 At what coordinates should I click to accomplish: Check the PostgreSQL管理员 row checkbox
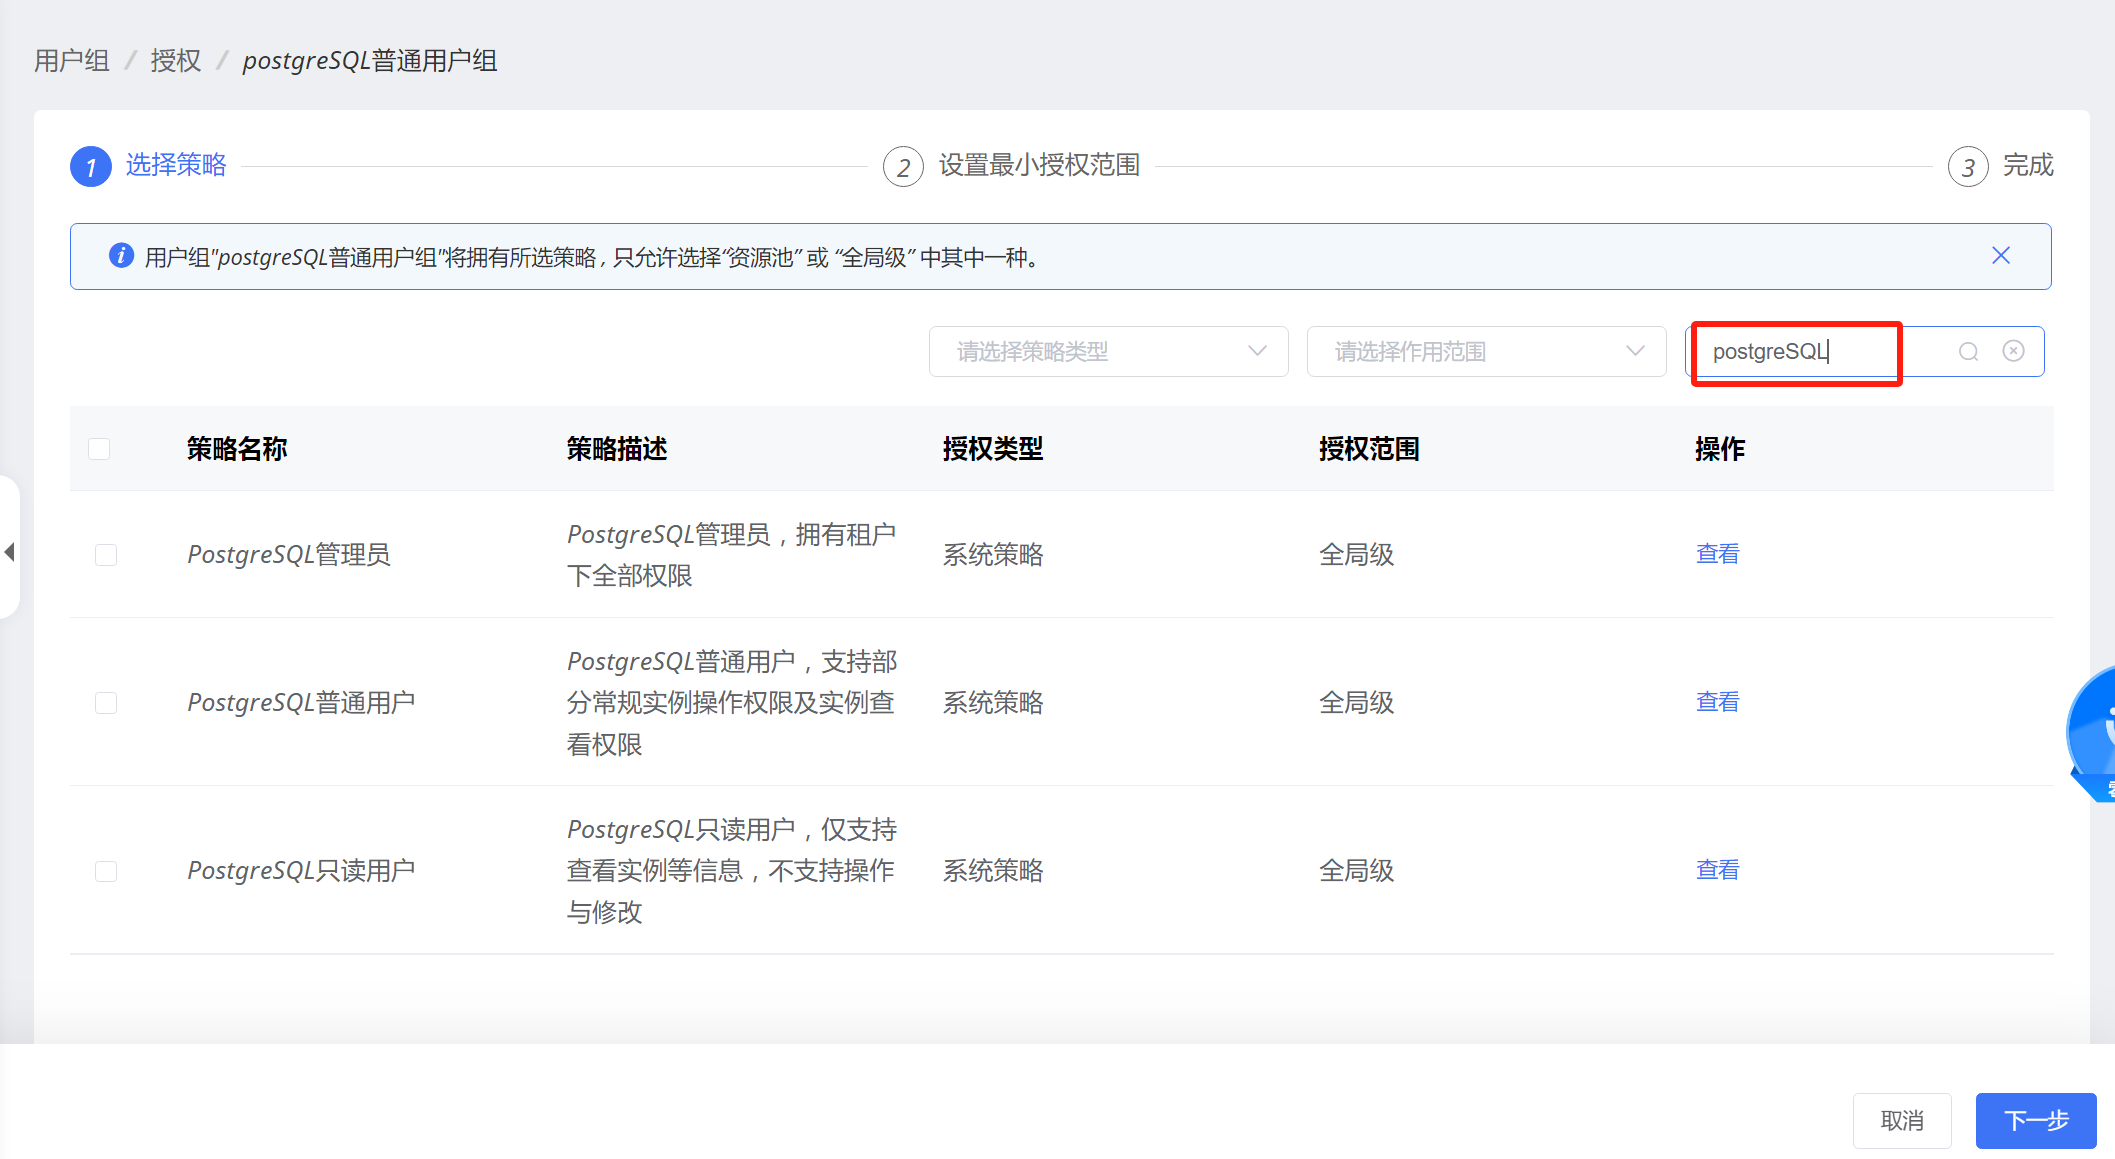pyautogui.click(x=106, y=555)
